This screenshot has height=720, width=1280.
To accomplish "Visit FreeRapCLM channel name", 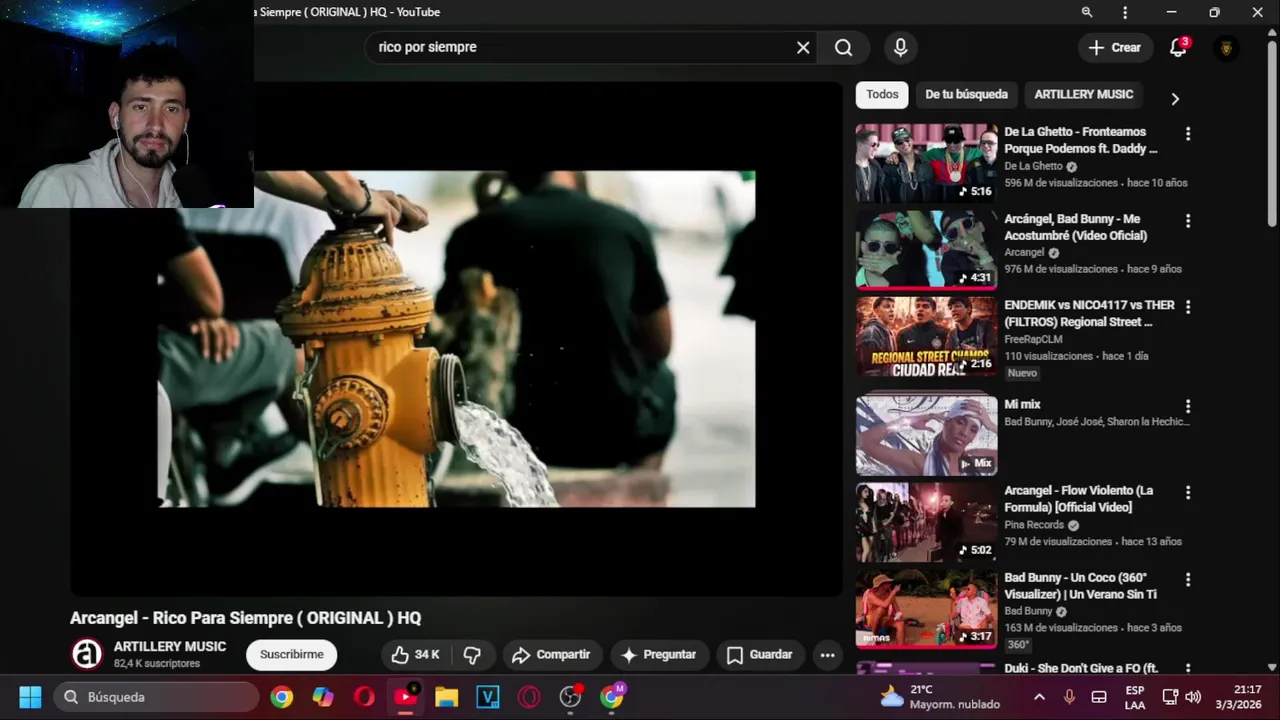I will (x=1033, y=339).
